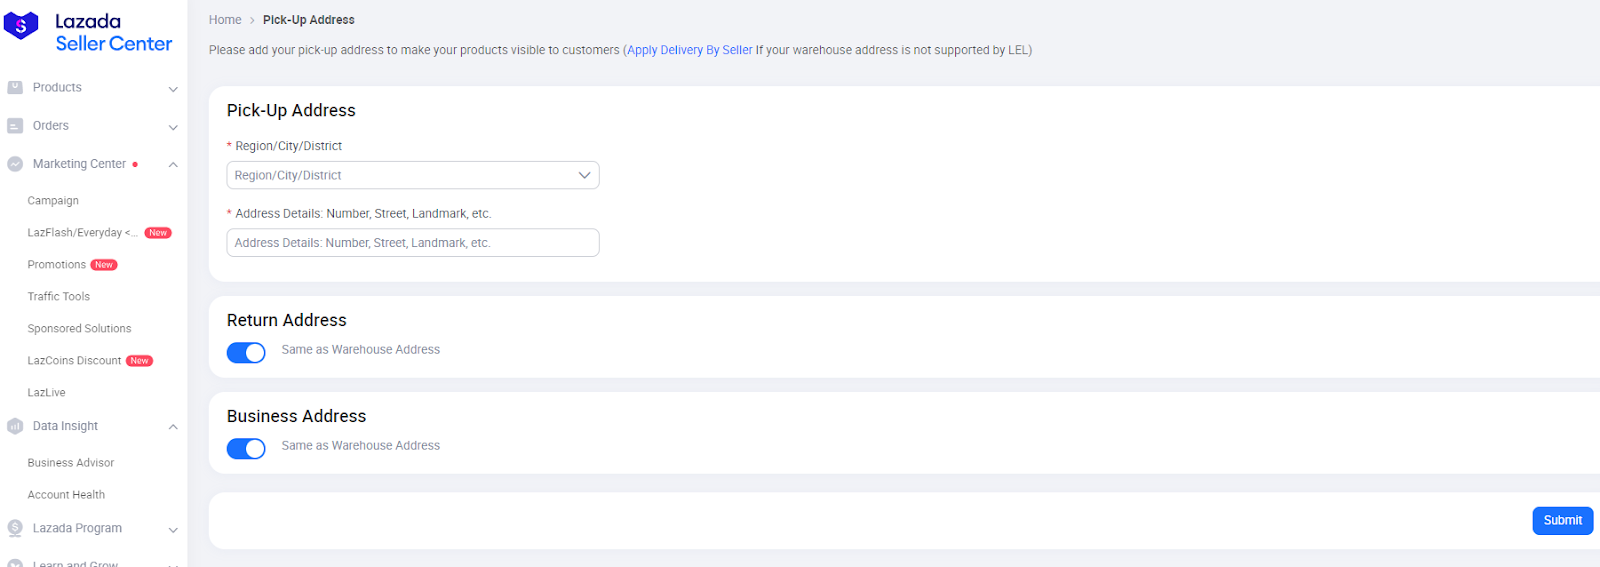This screenshot has width=1600, height=567.
Task: Open LazCoins Discount submenu item
Action: pos(75,361)
